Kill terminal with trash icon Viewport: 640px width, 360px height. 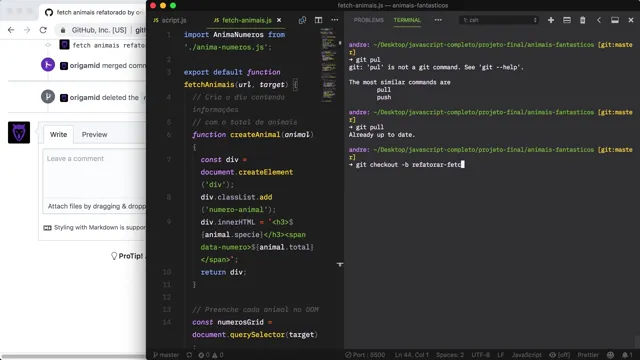coord(582,20)
